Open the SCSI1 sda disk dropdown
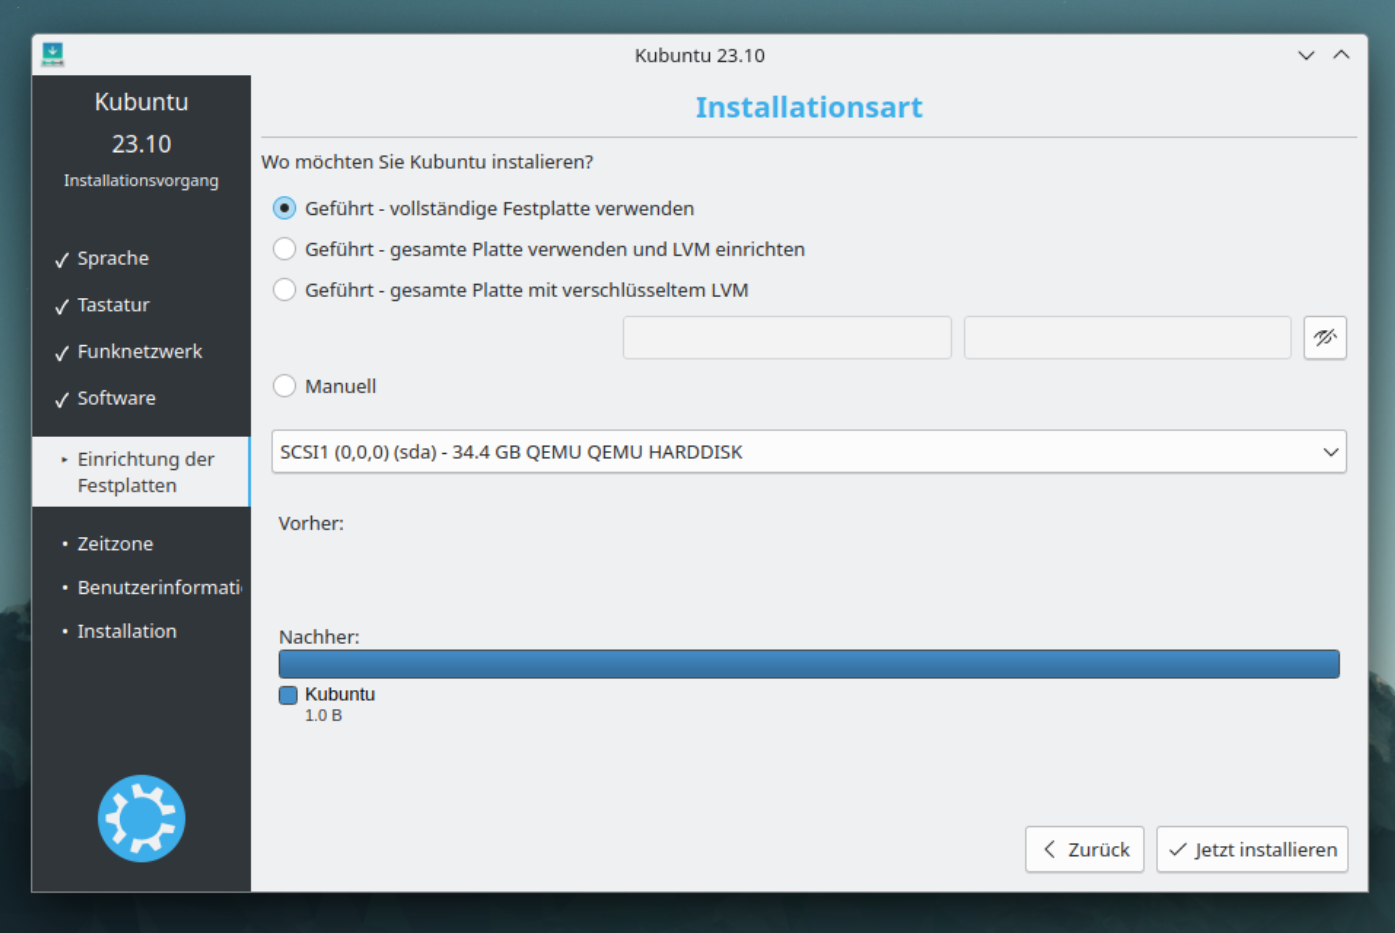This screenshot has height=933, width=1395. click(808, 452)
